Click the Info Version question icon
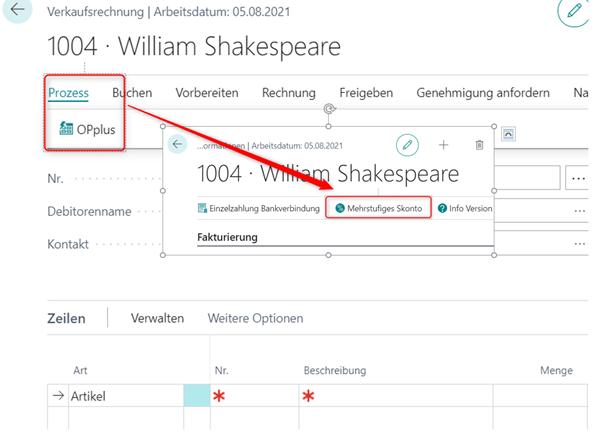This screenshot has height=436, width=605. click(442, 208)
